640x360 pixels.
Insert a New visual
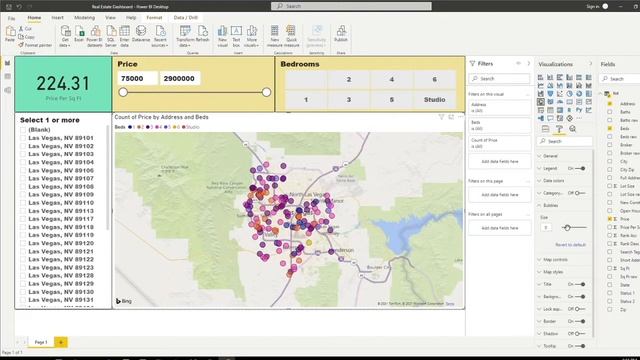point(222,36)
